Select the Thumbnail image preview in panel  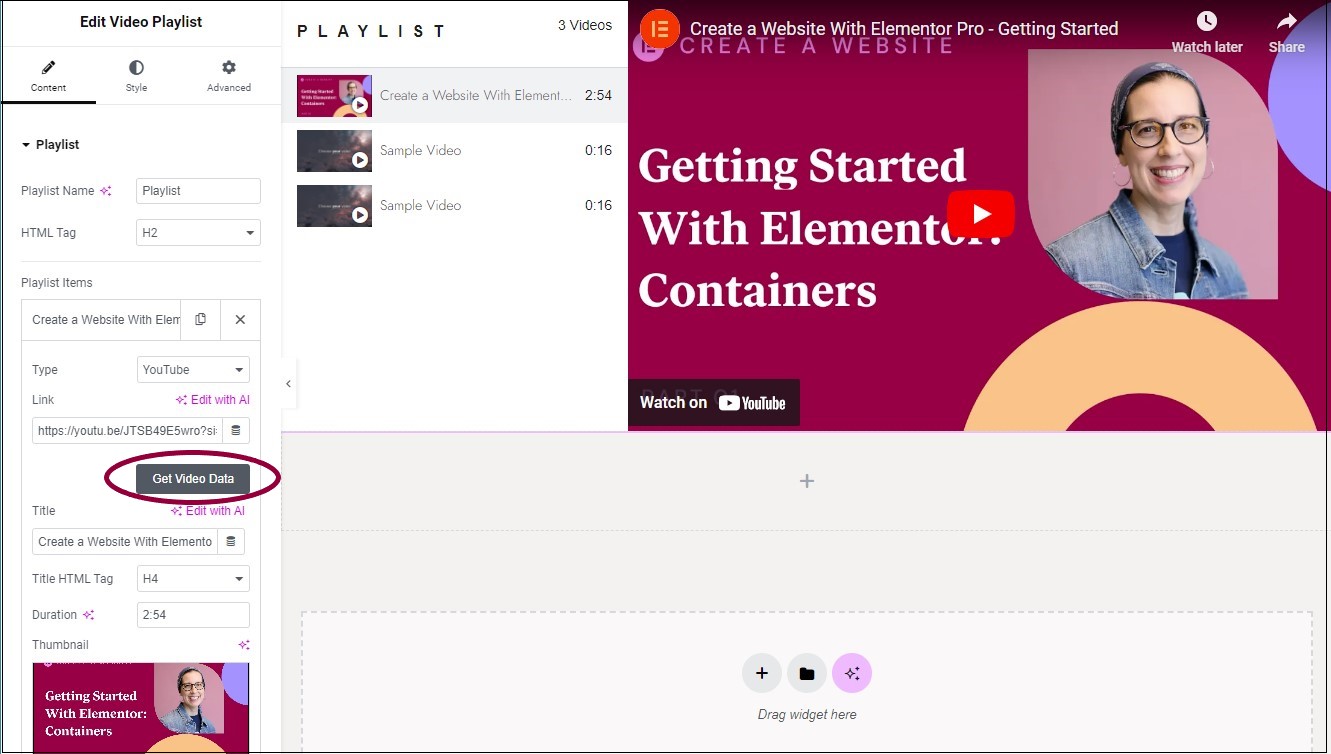(x=141, y=707)
